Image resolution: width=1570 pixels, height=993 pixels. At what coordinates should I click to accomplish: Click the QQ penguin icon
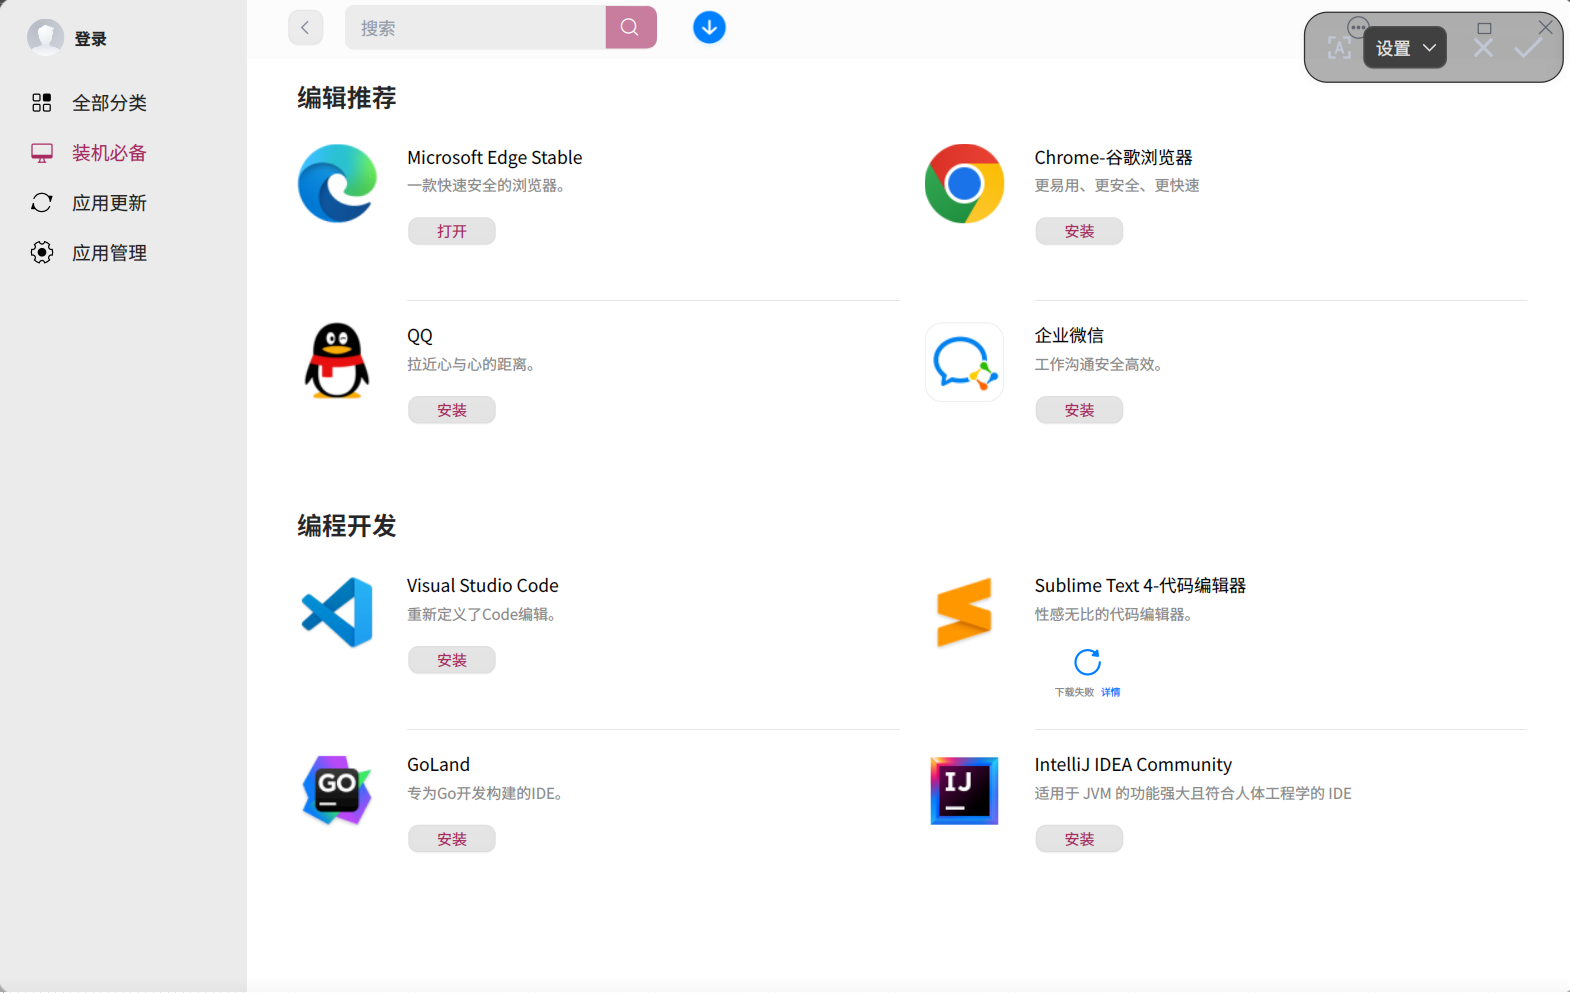click(x=337, y=361)
